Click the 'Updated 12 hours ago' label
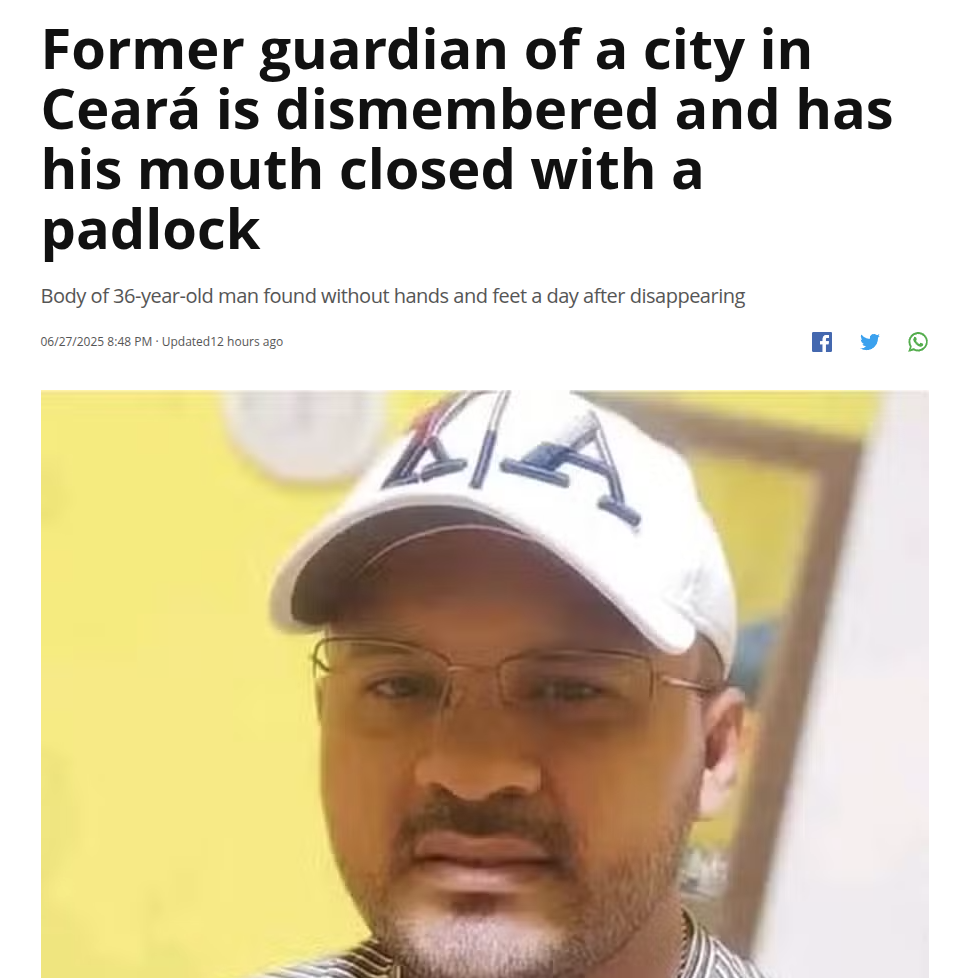The image size is (971, 978). tap(223, 342)
